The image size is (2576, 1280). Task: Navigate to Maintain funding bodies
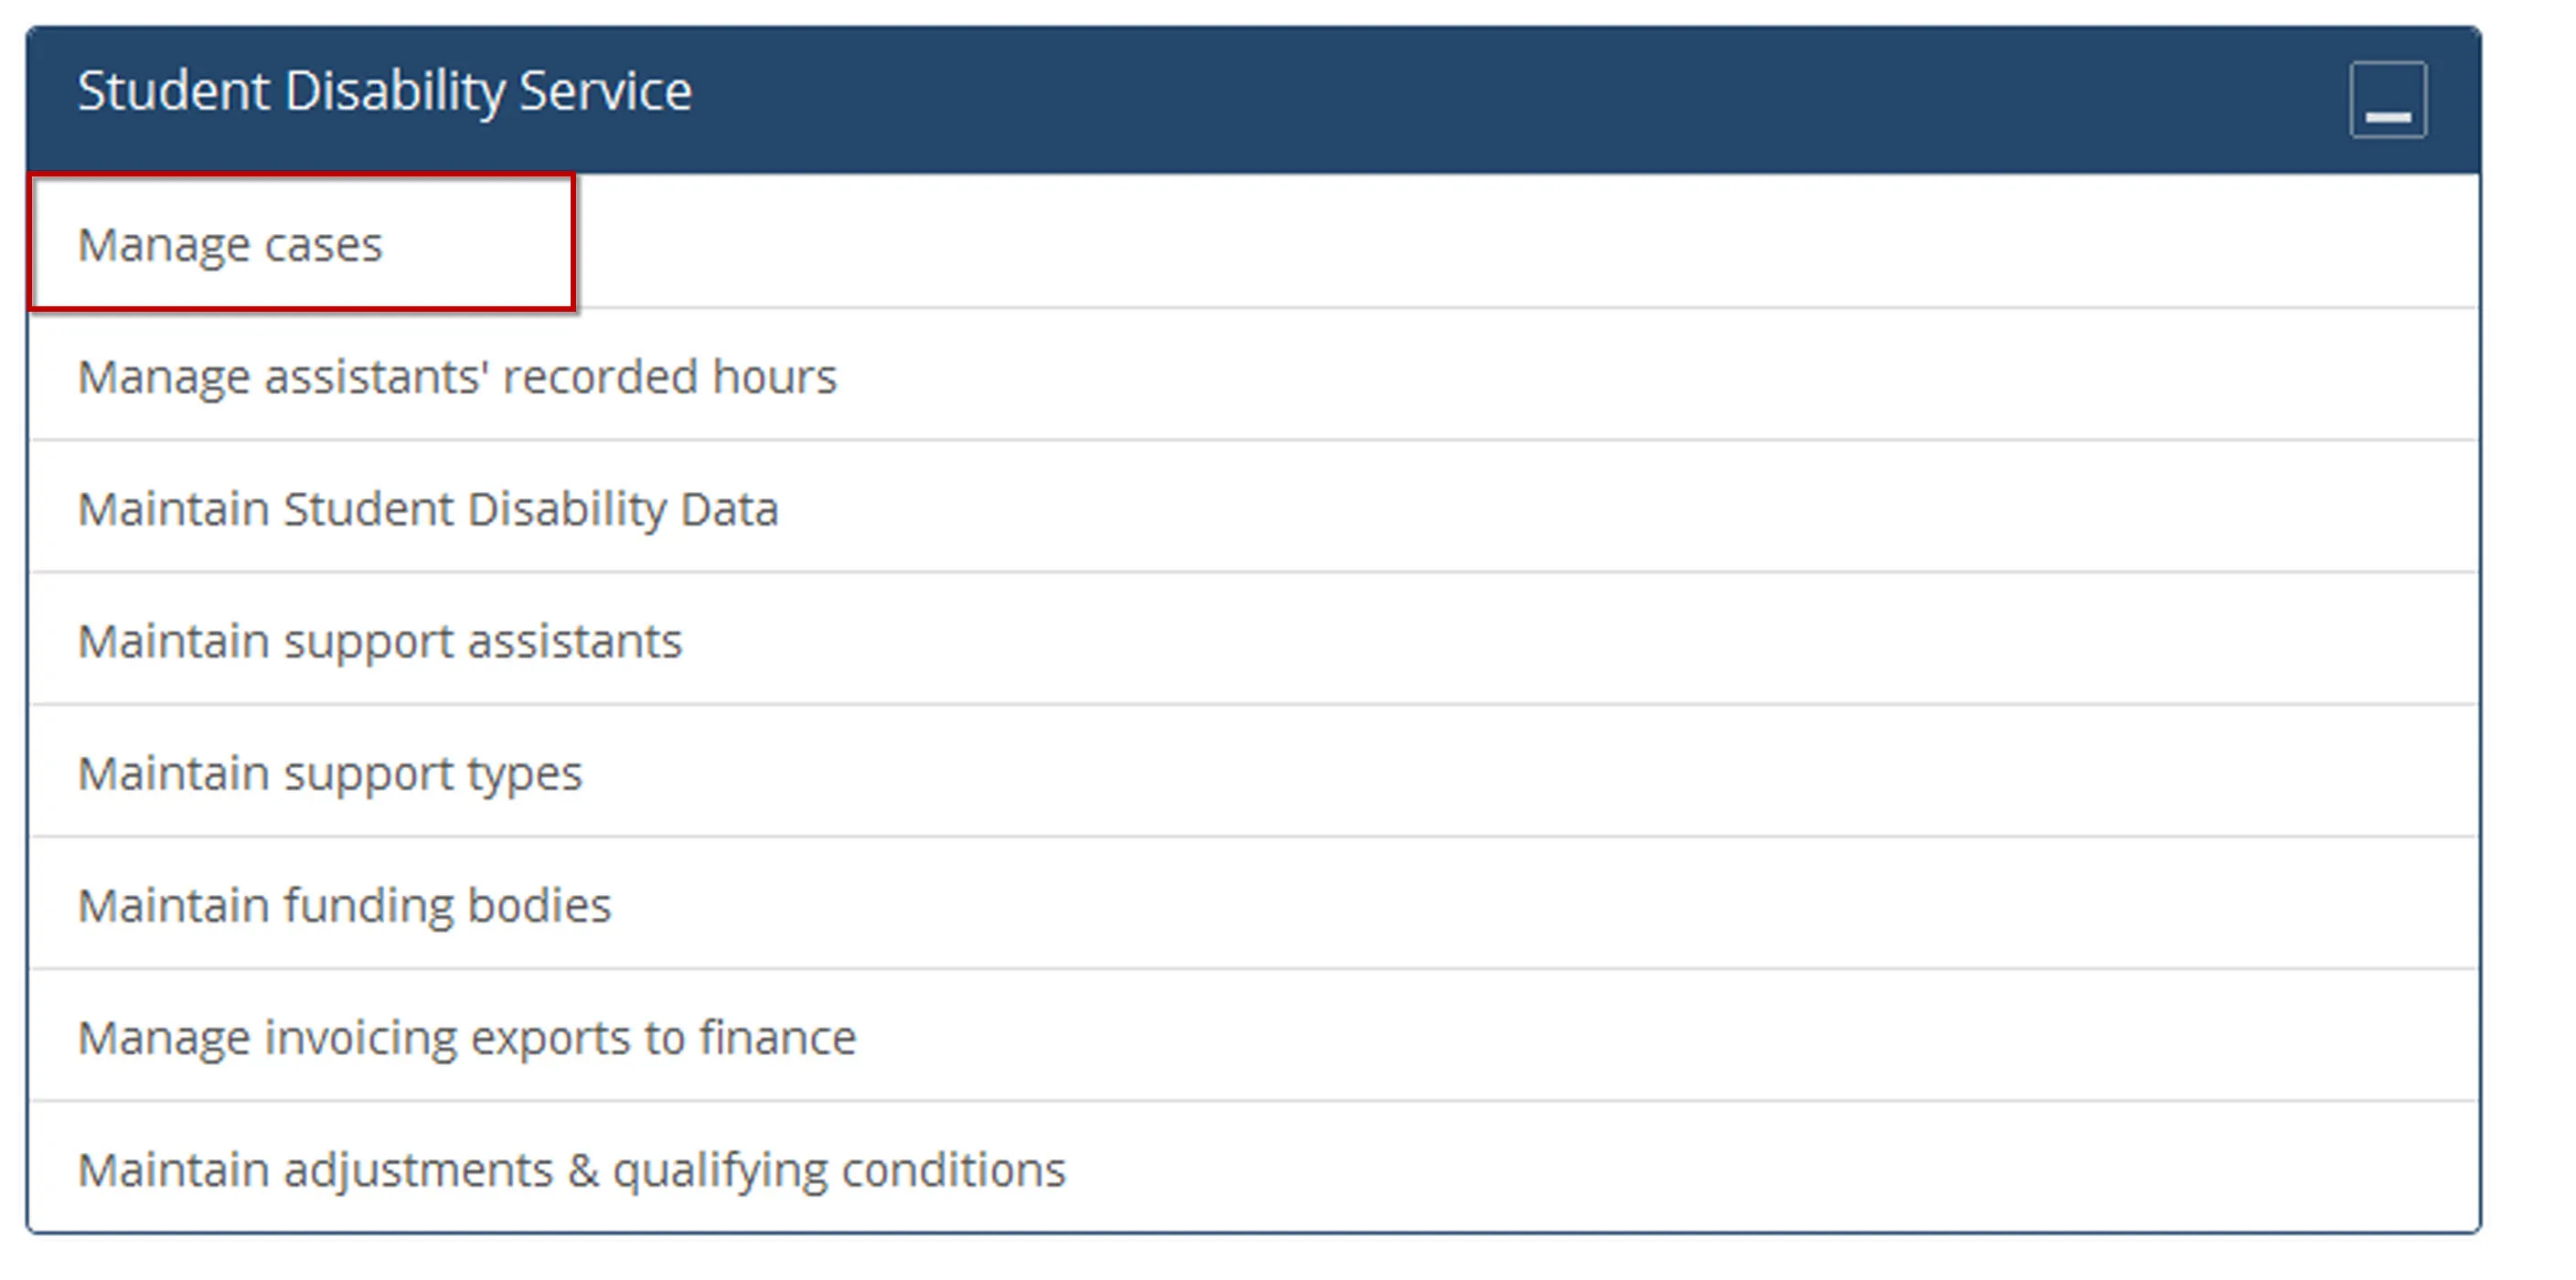(x=344, y=905)
